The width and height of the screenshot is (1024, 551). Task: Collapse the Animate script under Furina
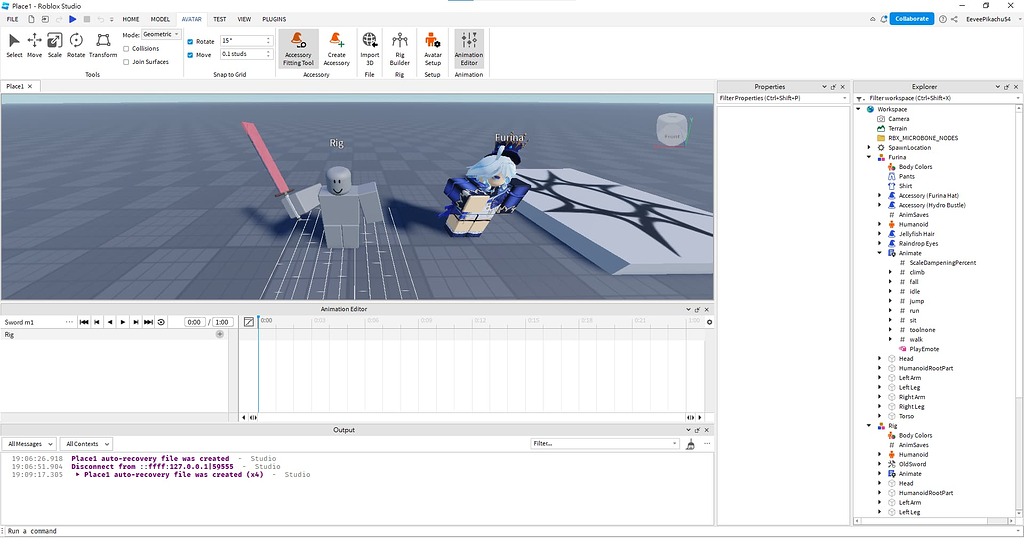[x=879, y=253]
